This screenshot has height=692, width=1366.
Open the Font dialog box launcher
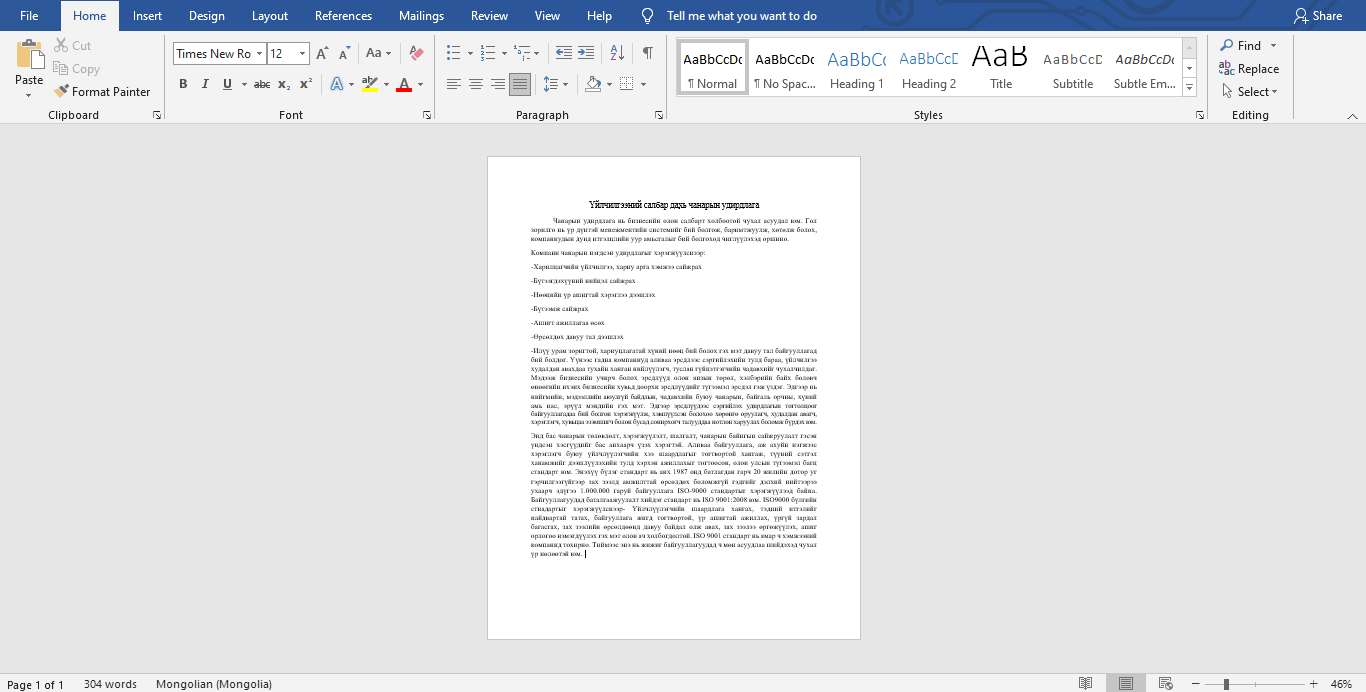coord(427,116)
